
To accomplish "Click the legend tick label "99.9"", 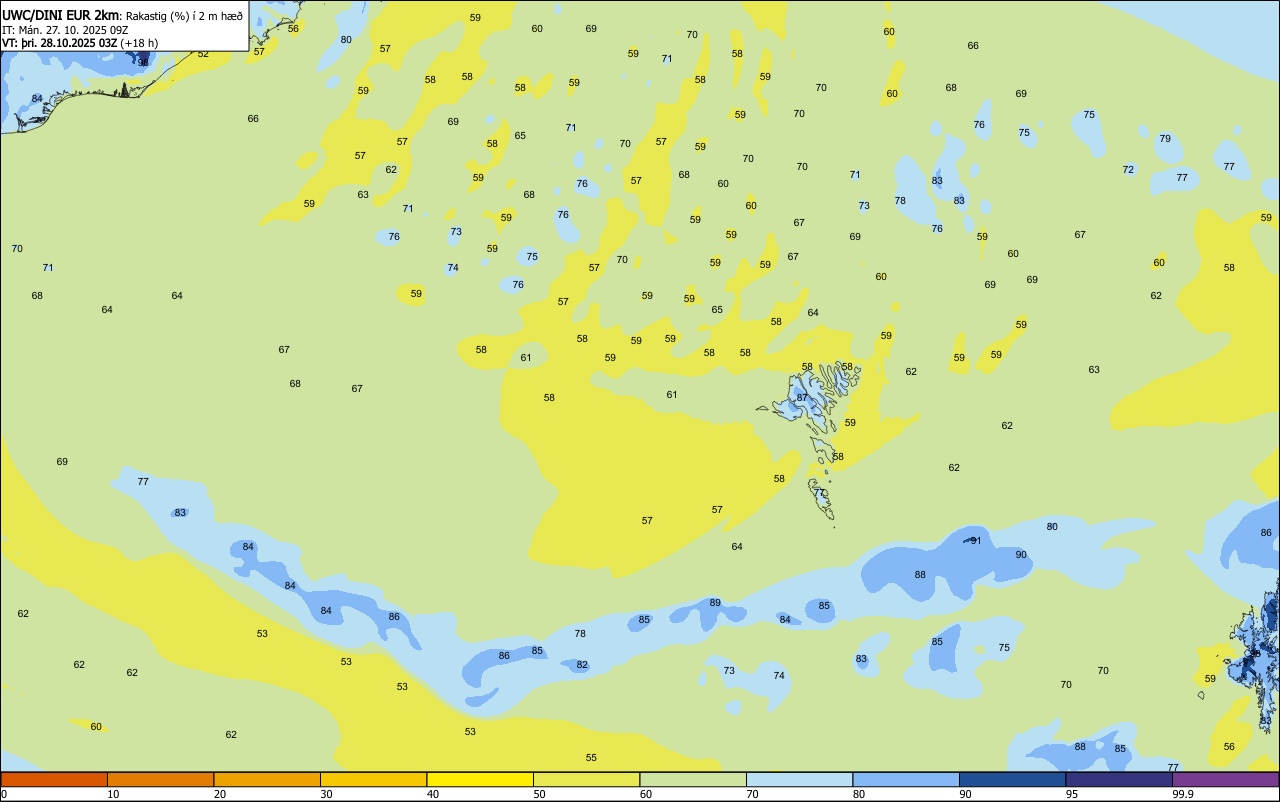I will tap(1183, 794).
